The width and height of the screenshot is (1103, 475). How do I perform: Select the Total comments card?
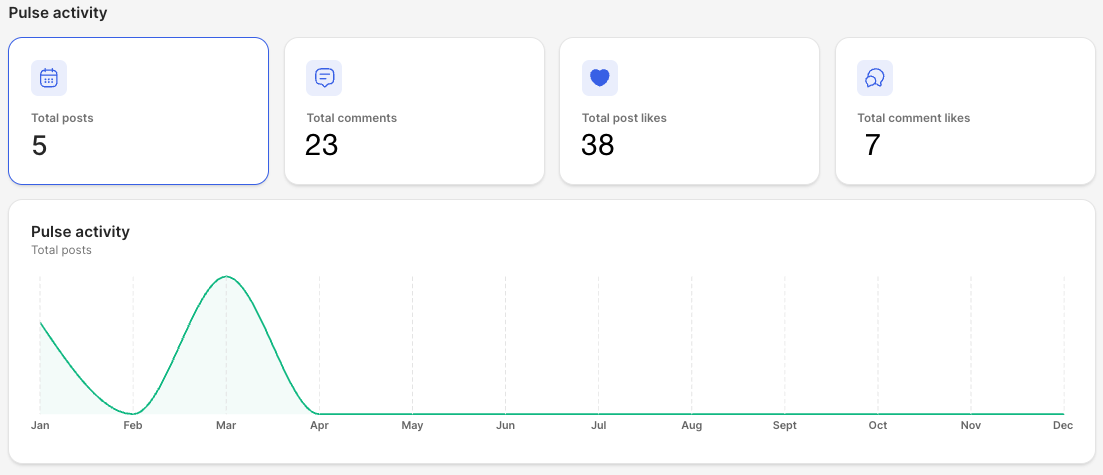pyautogui.click(x=414, y=111)
